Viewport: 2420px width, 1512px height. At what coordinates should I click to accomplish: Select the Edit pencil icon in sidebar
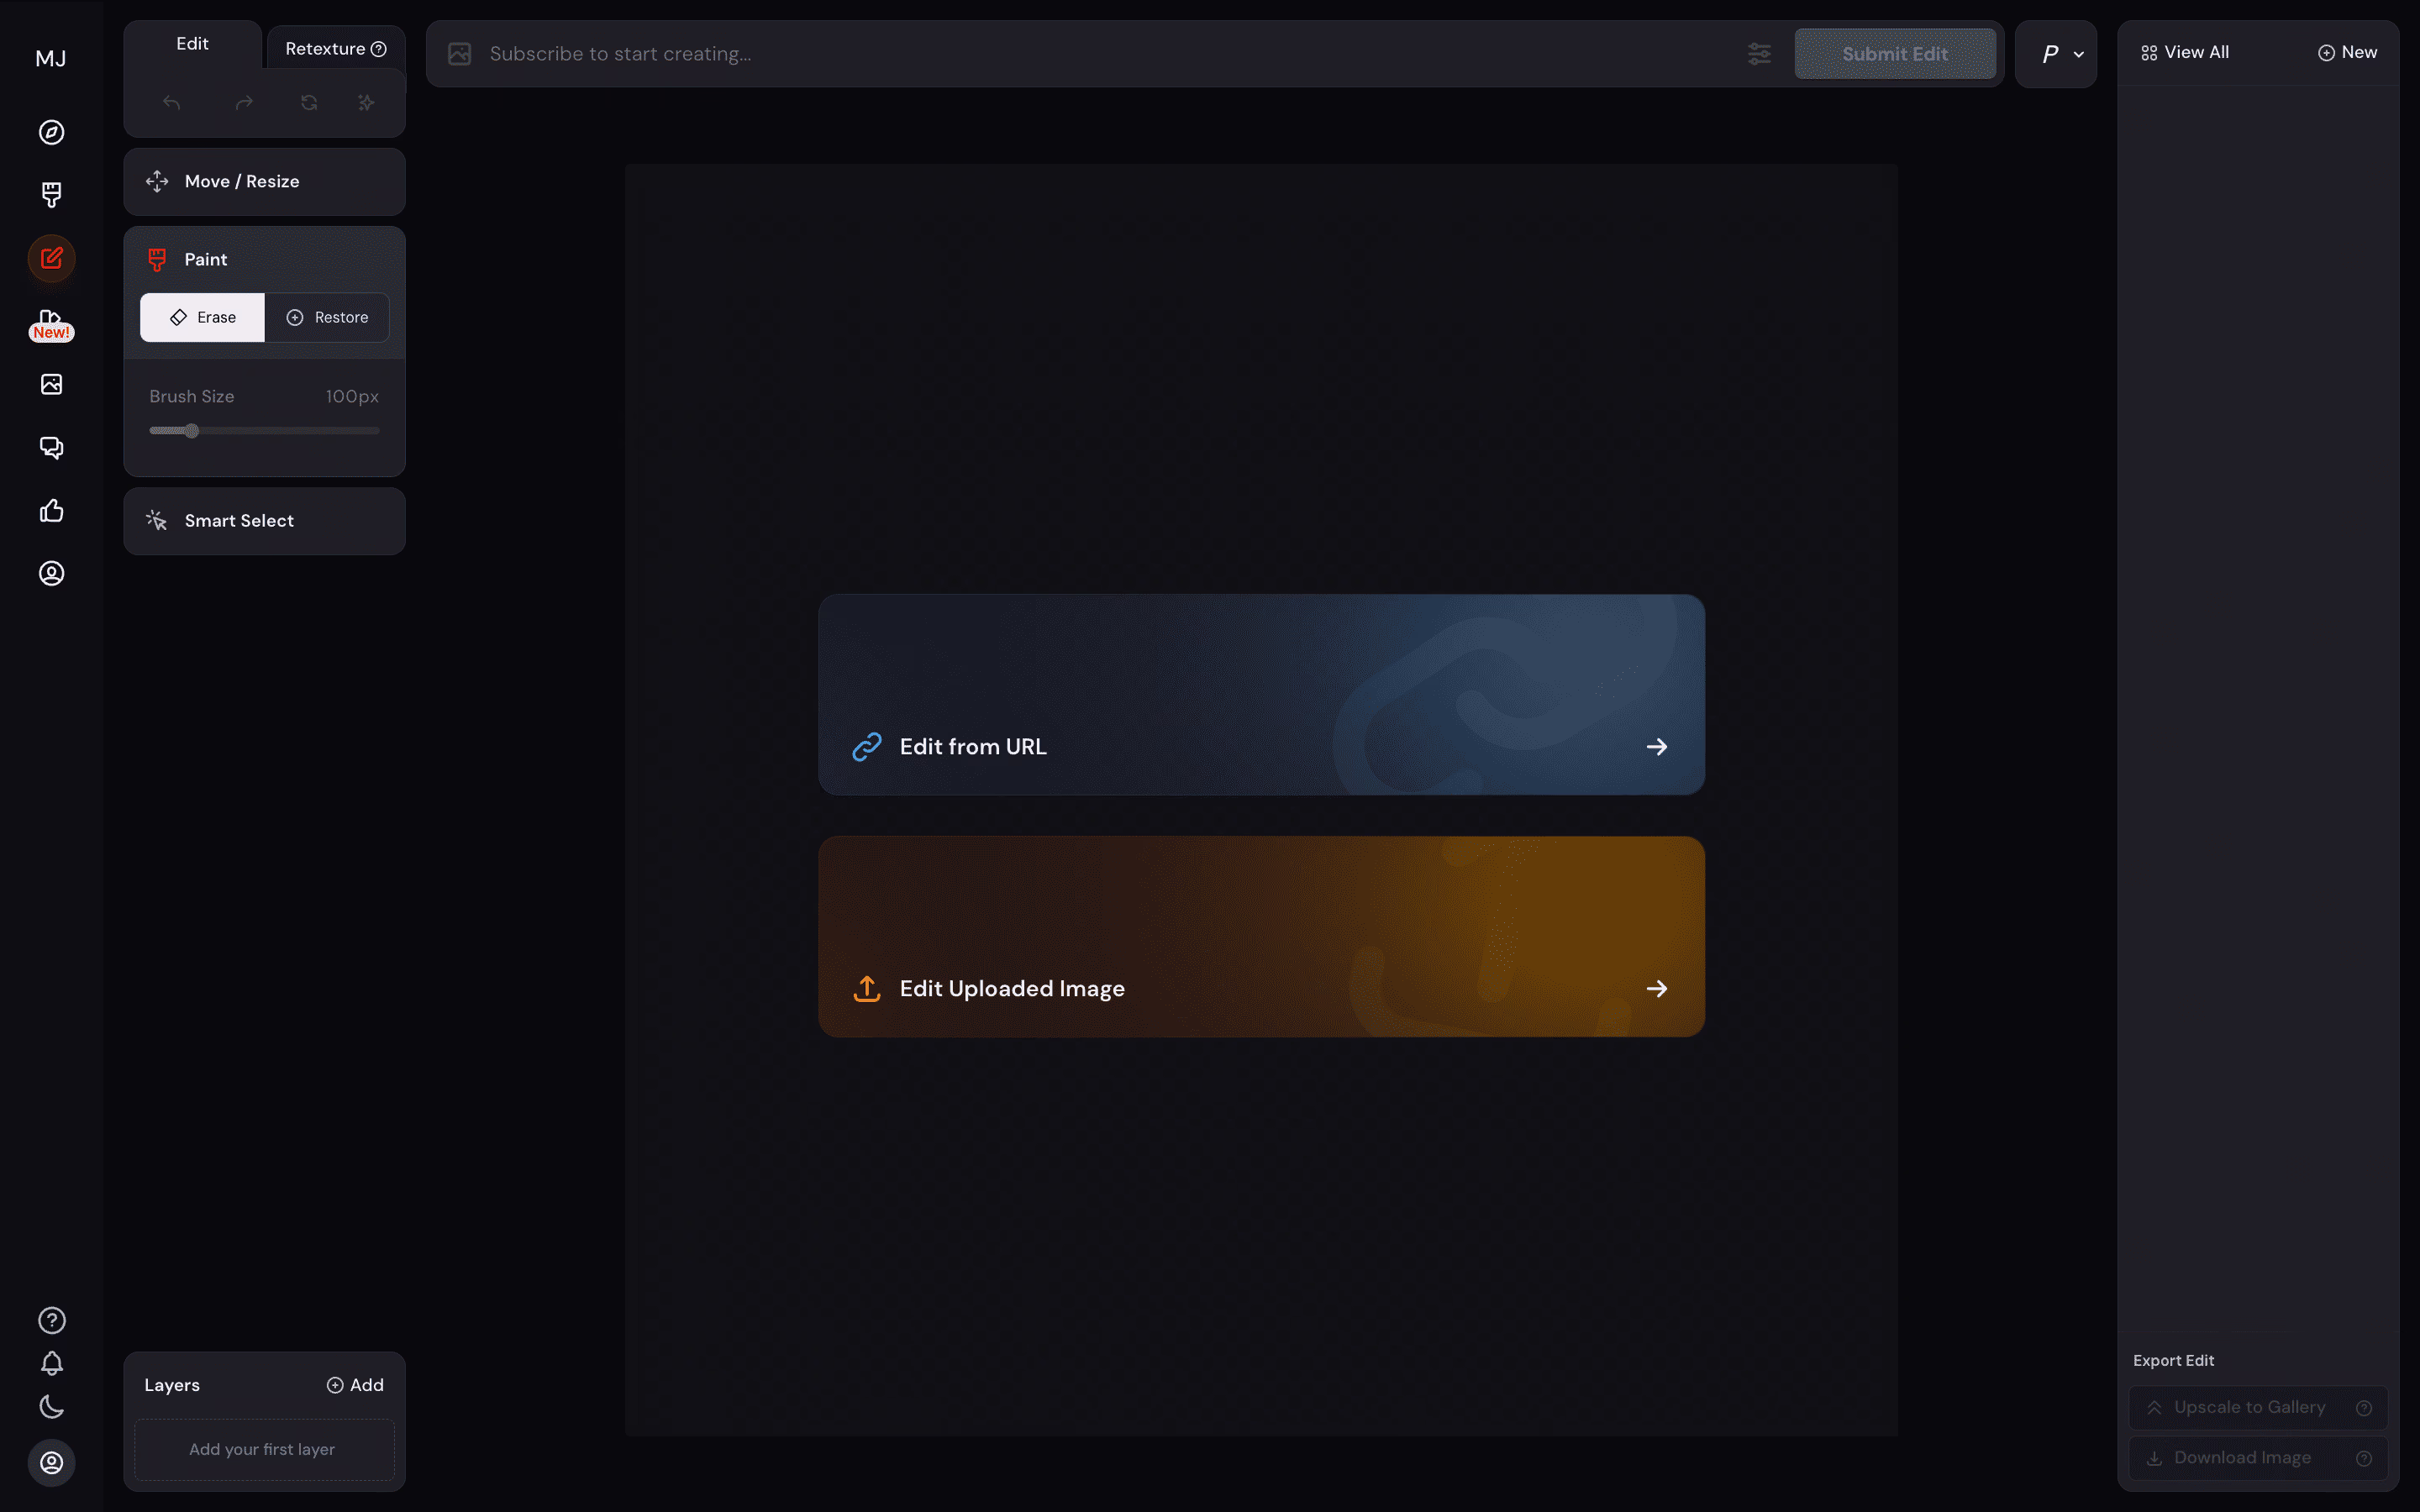(x=51, y=258)
